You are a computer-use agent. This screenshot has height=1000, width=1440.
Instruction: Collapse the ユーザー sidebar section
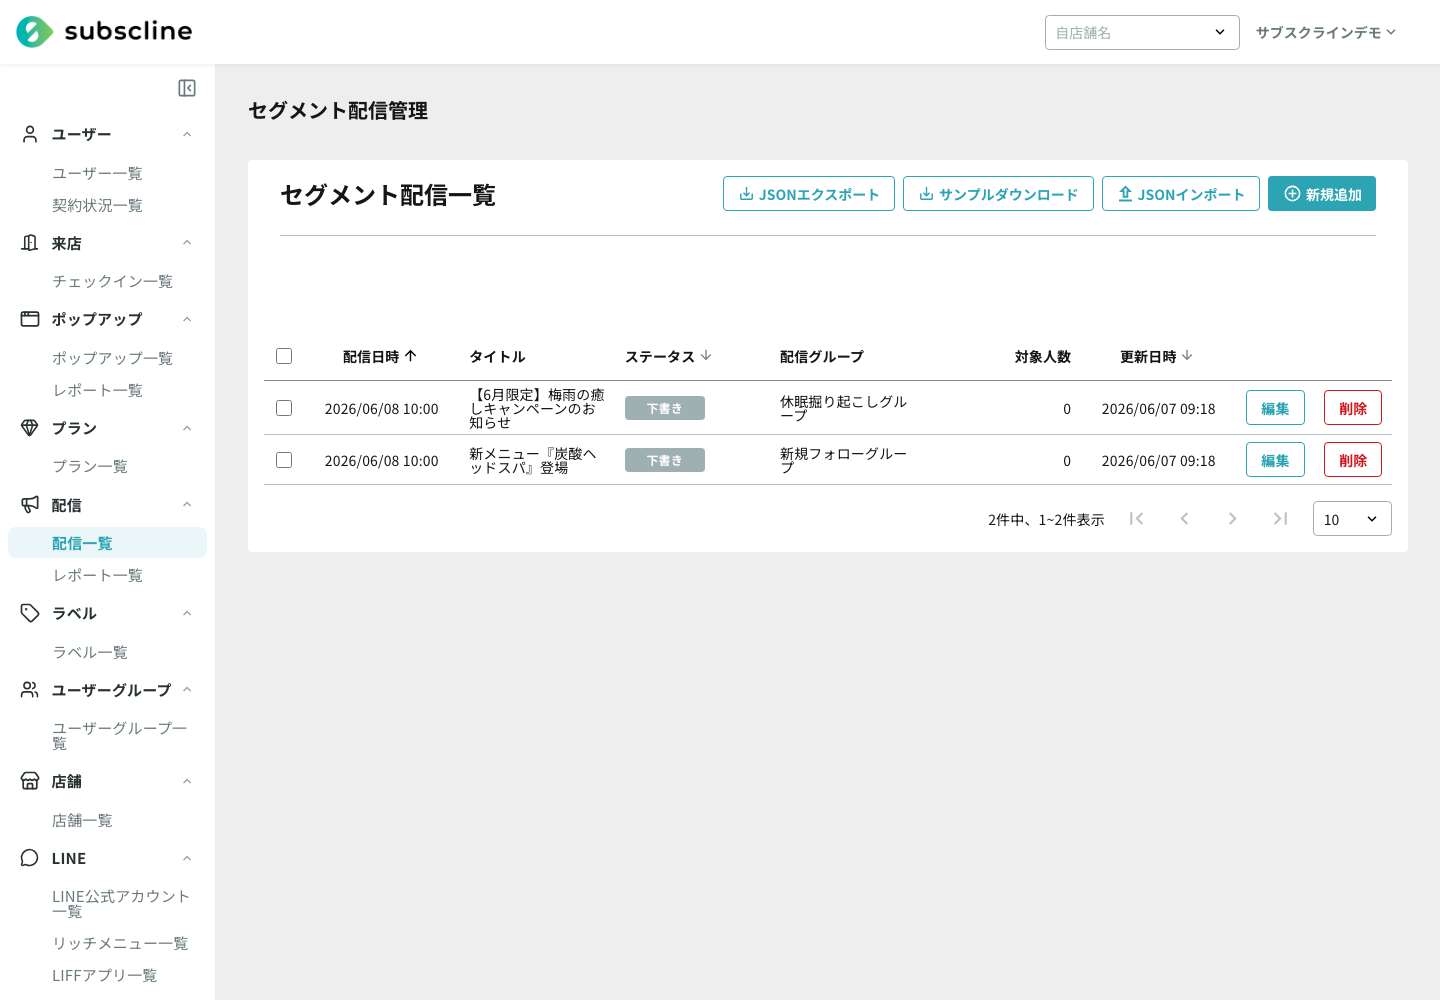(187, 134)
